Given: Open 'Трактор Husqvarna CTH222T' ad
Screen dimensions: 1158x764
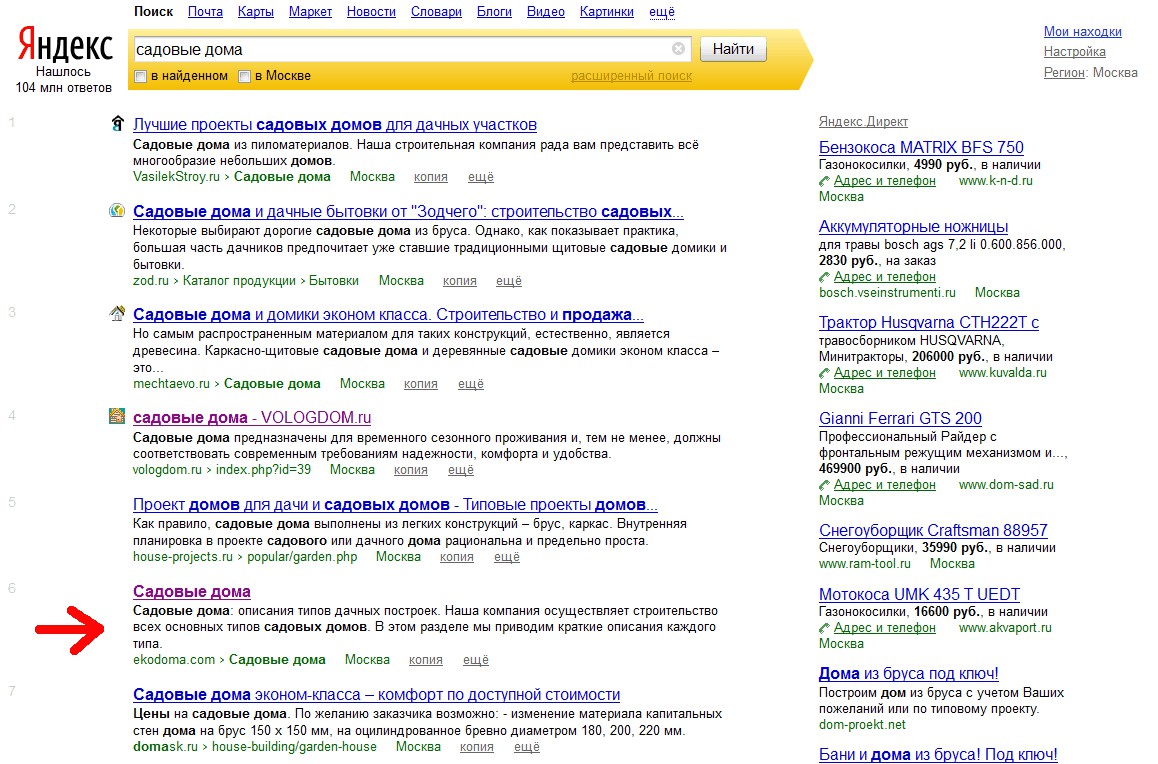Looking at the screenshot, I should [x=928, y=323].
